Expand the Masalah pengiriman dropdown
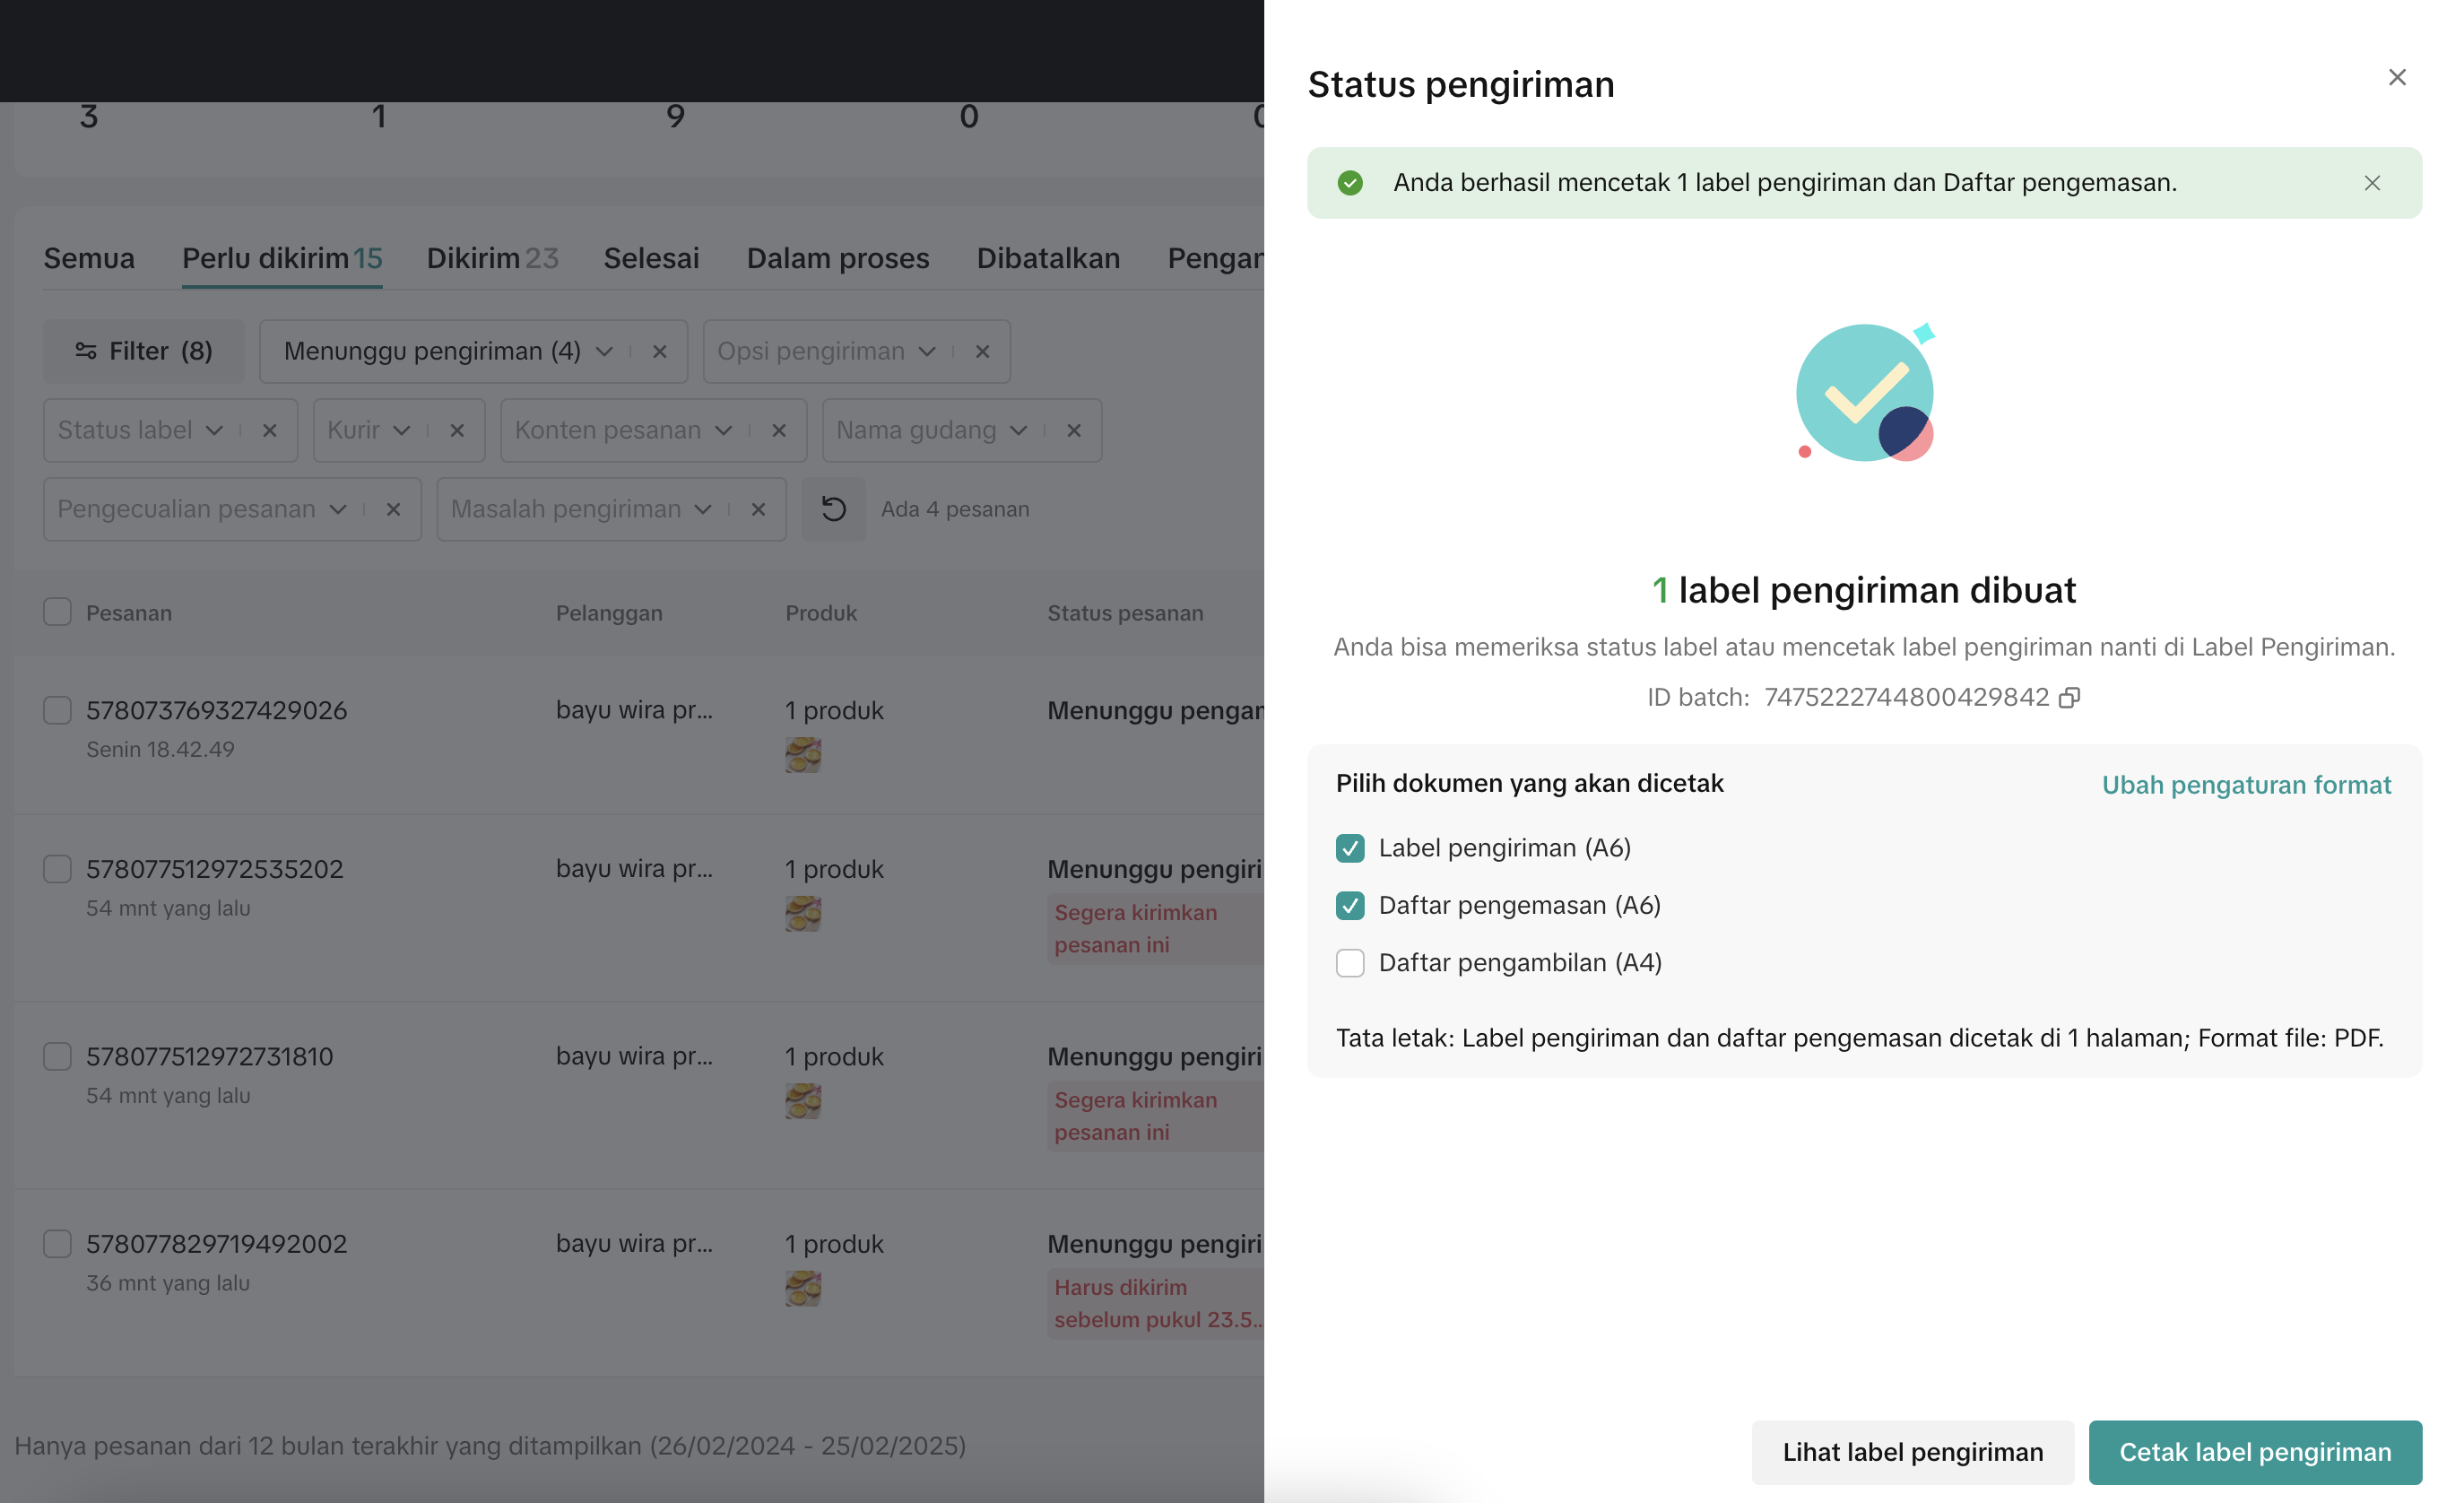 pyautogui.click(x=581, y=510)
